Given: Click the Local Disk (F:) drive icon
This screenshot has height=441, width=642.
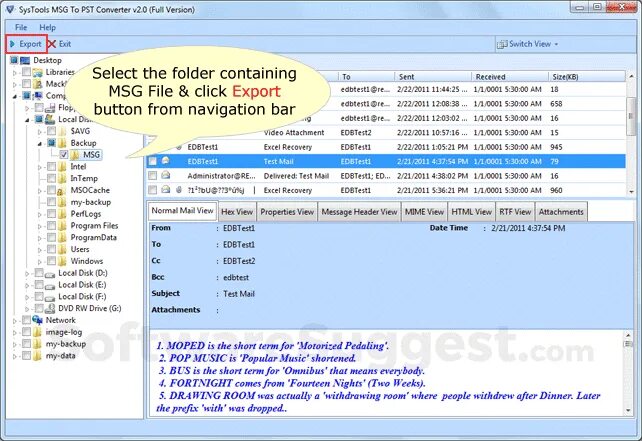Looking at the screenshot, I should pos(50,297).
